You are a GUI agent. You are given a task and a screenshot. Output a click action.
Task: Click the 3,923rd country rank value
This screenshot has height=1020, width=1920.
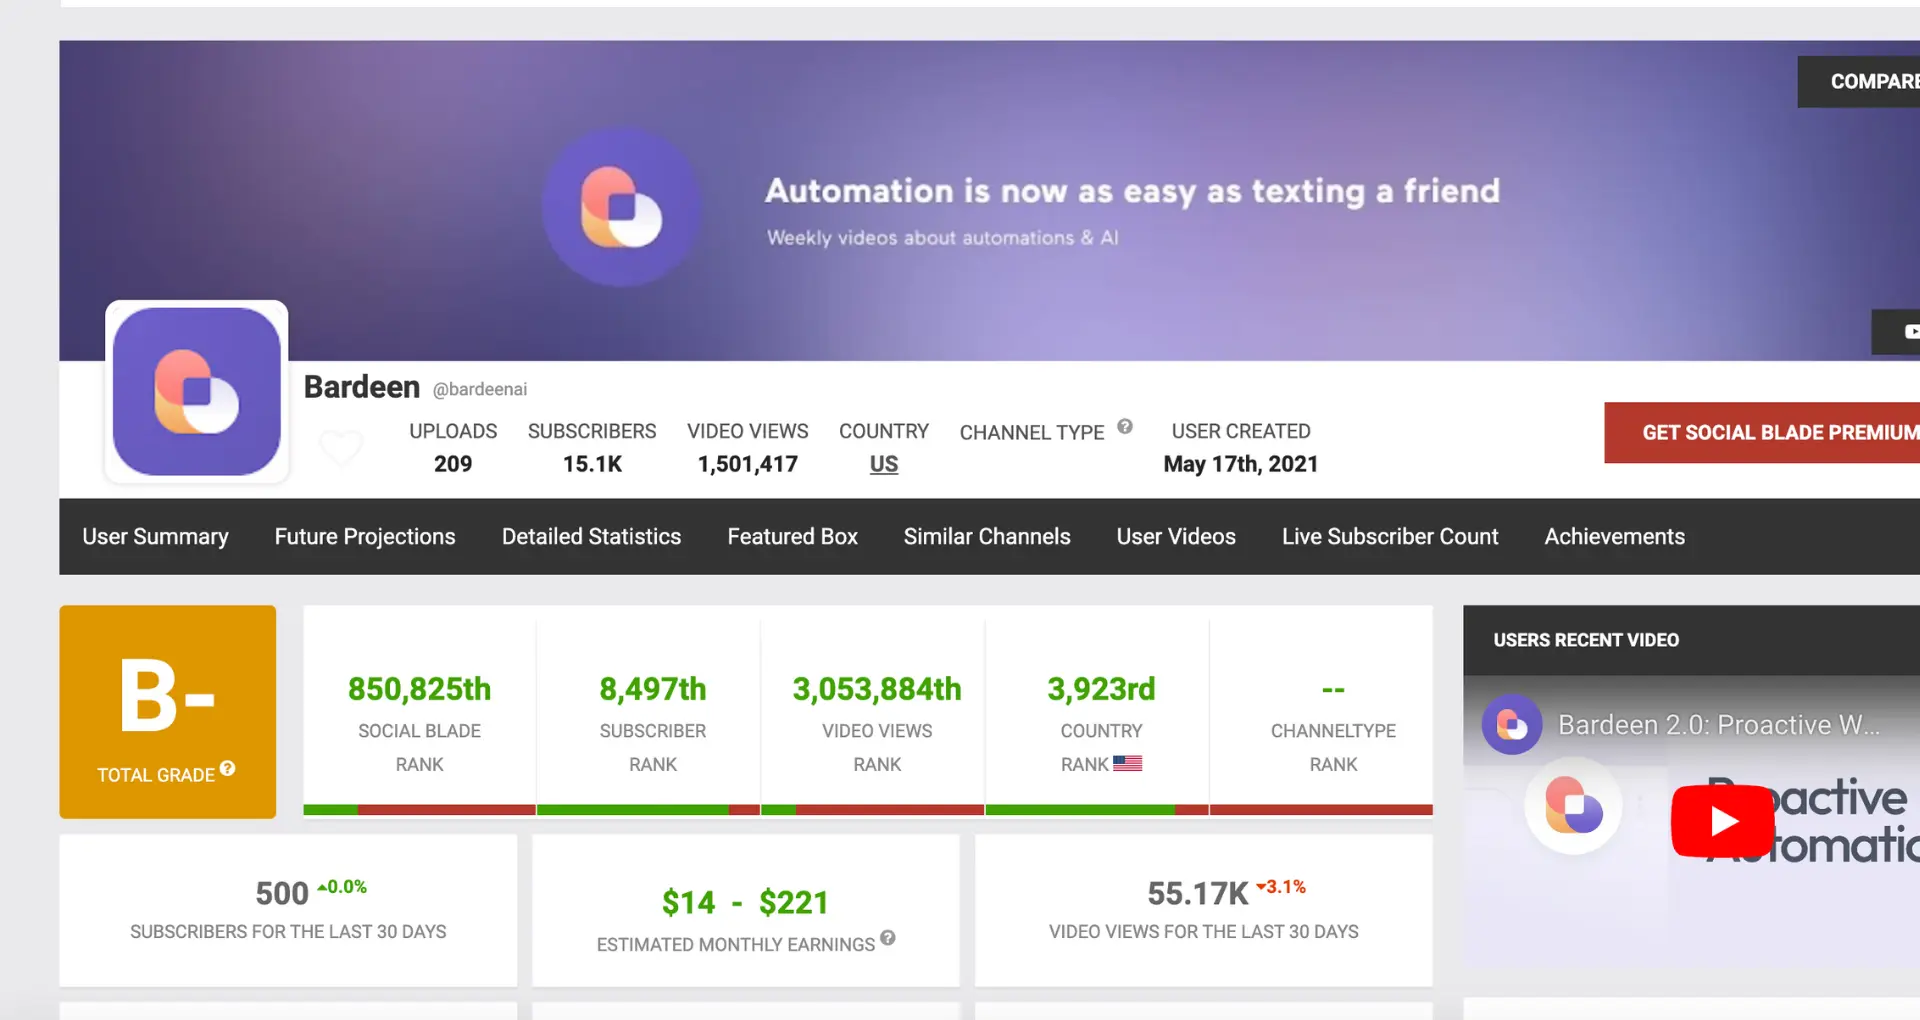1101,689
